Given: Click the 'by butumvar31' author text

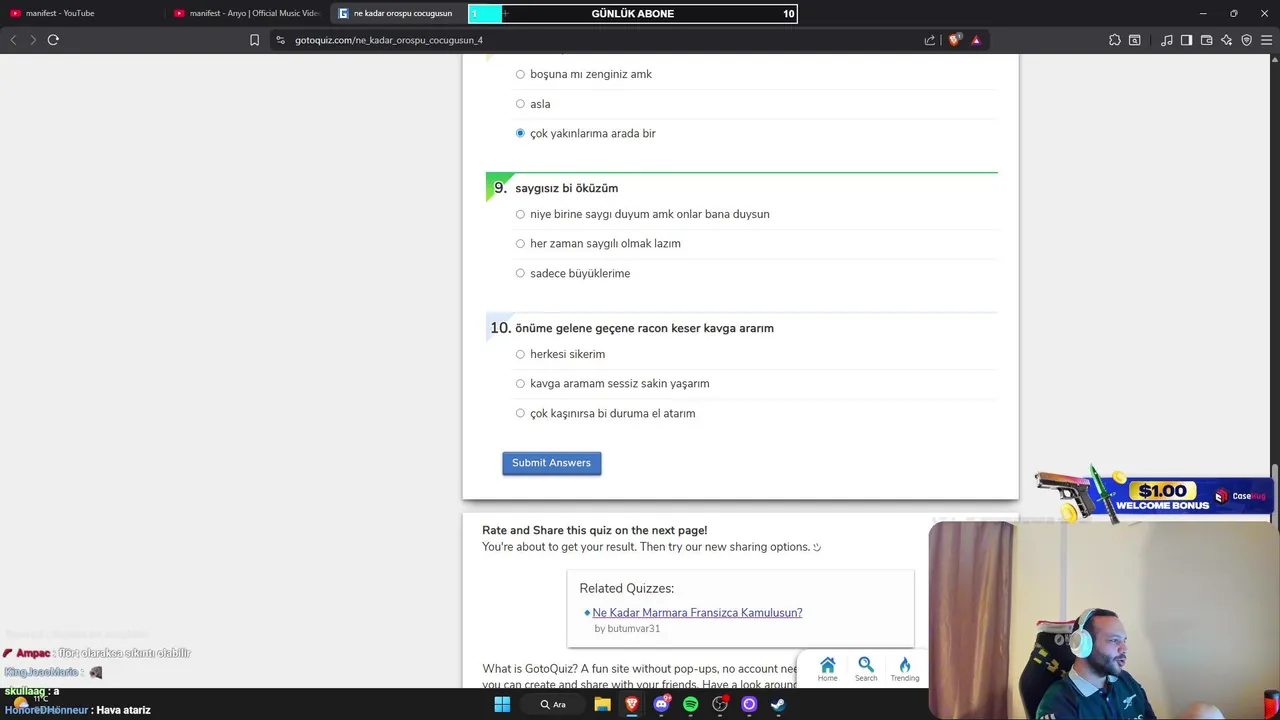Looking at the screenshot, I should point(627,628).
